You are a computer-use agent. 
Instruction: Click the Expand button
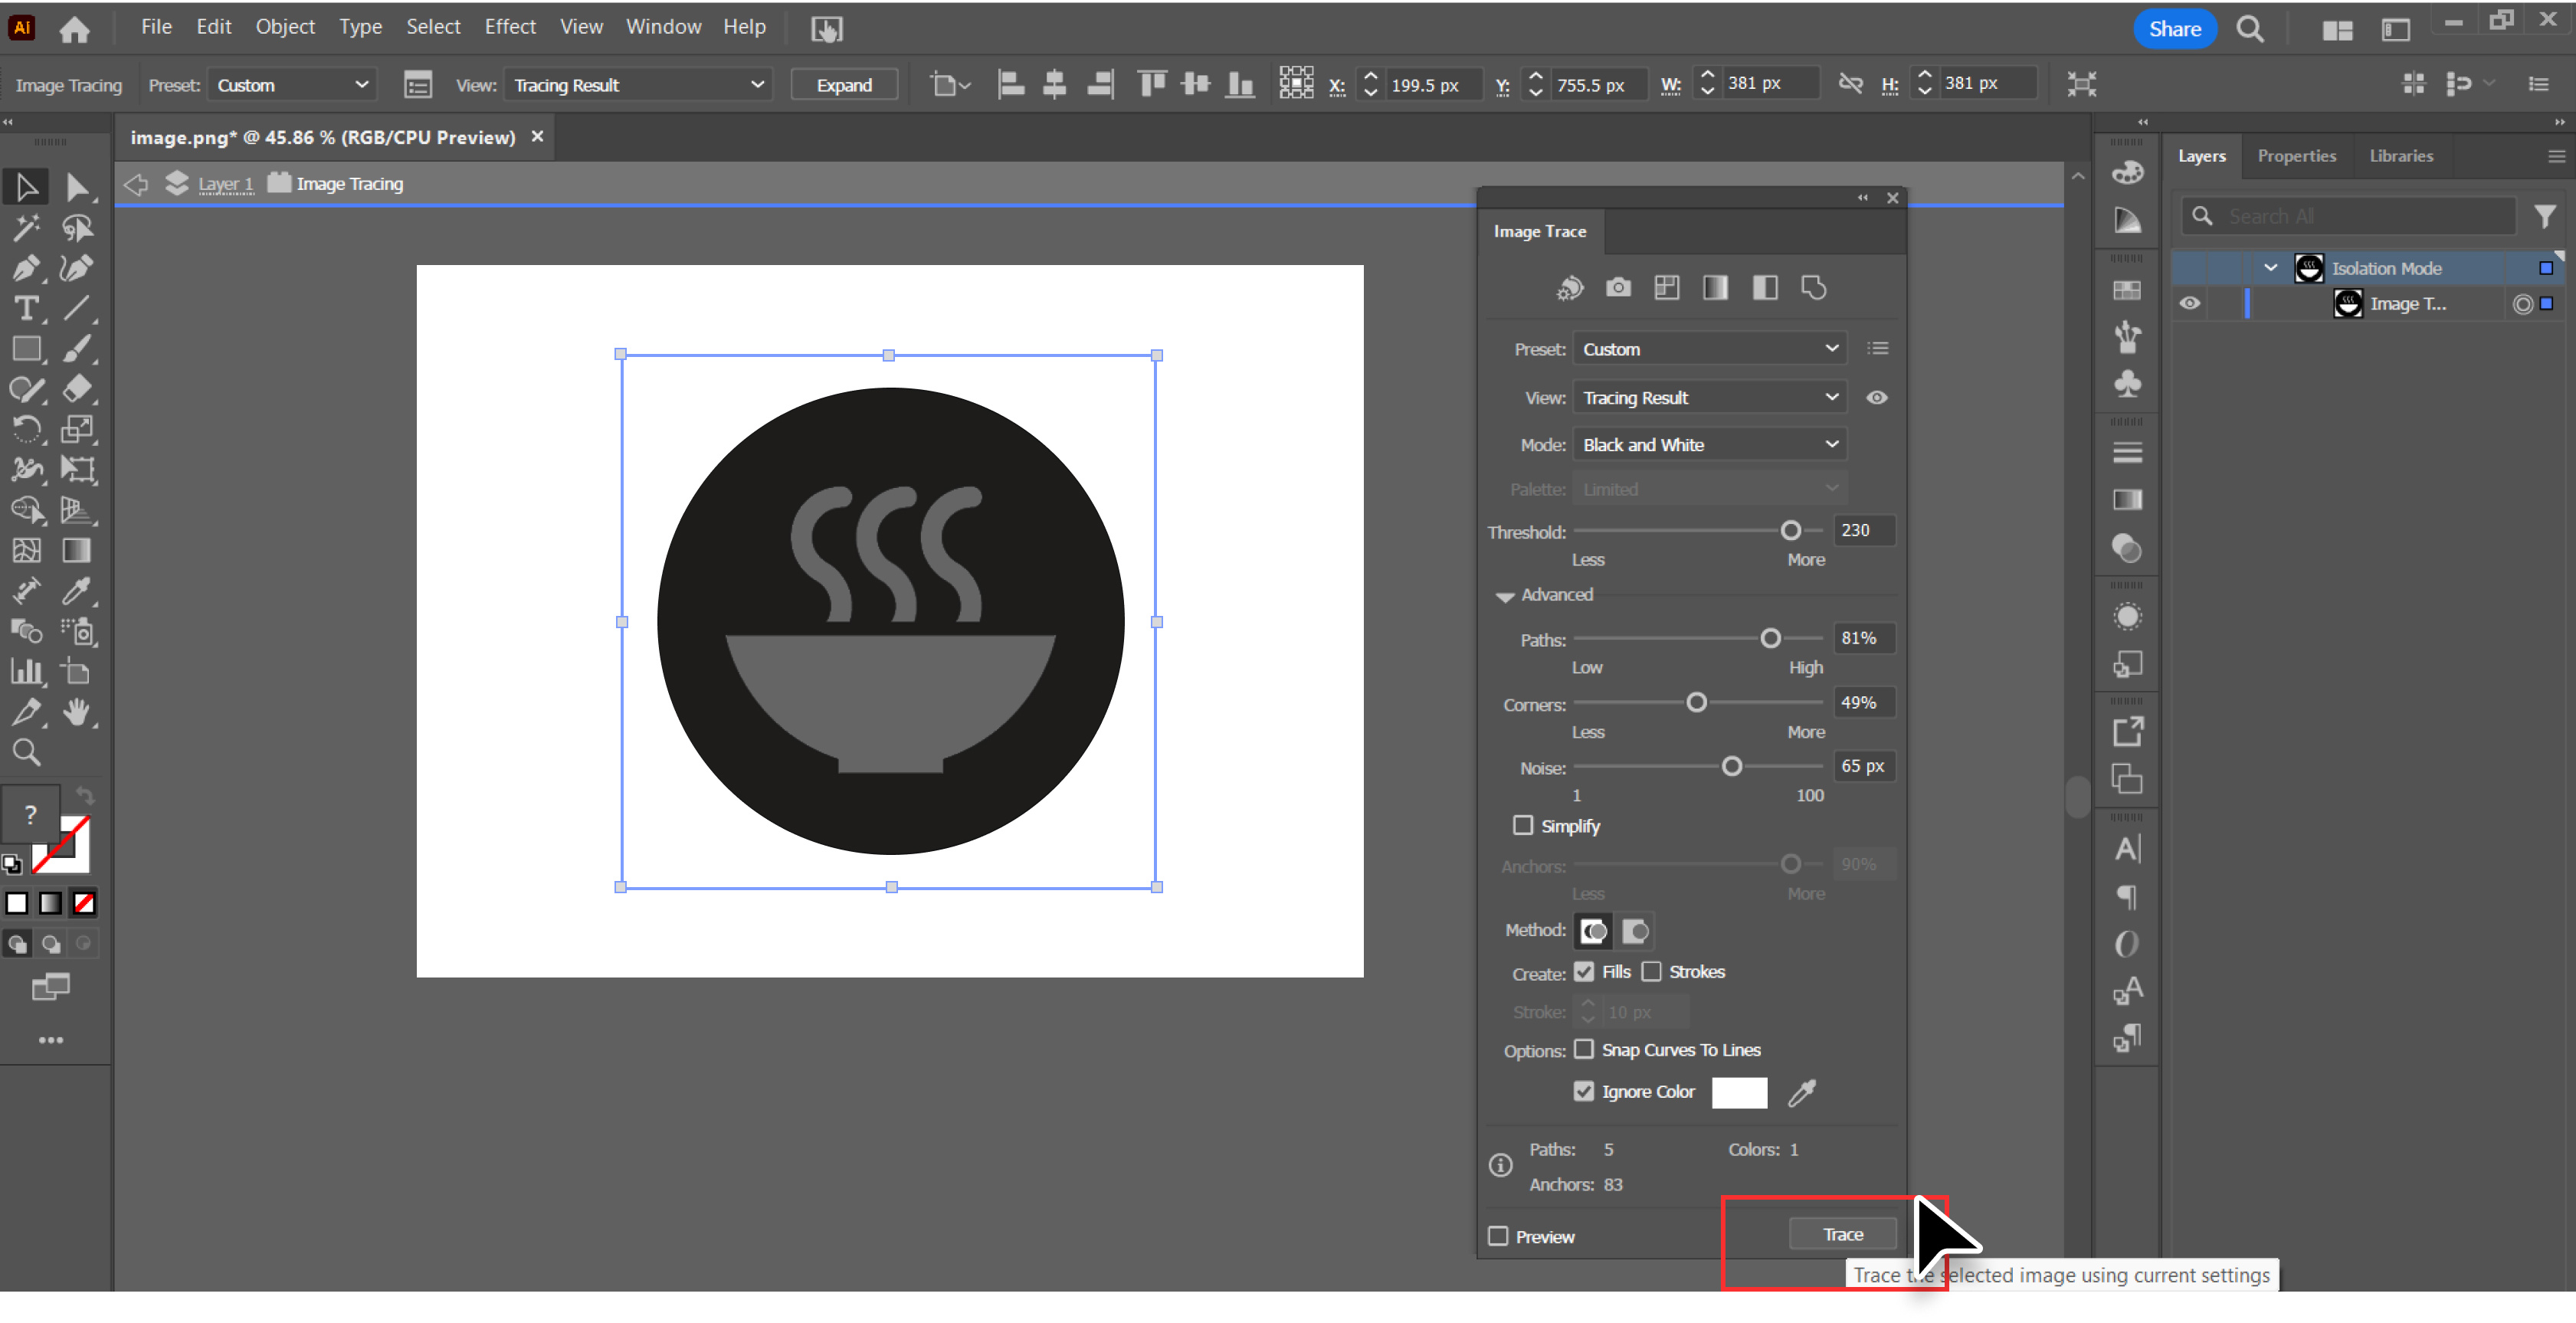pyautogui.click(x=843, y=84)
